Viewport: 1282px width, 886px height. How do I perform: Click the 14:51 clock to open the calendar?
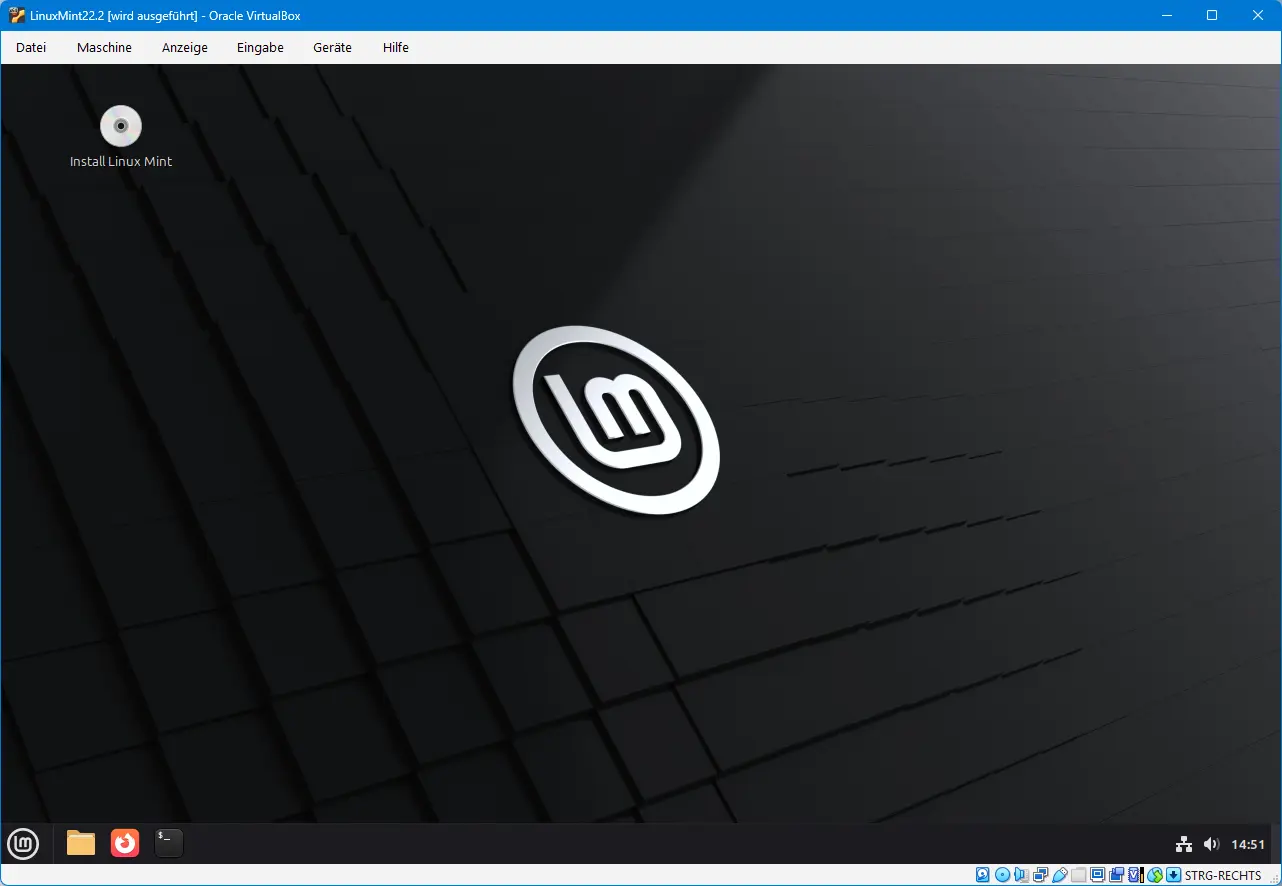1246,843
